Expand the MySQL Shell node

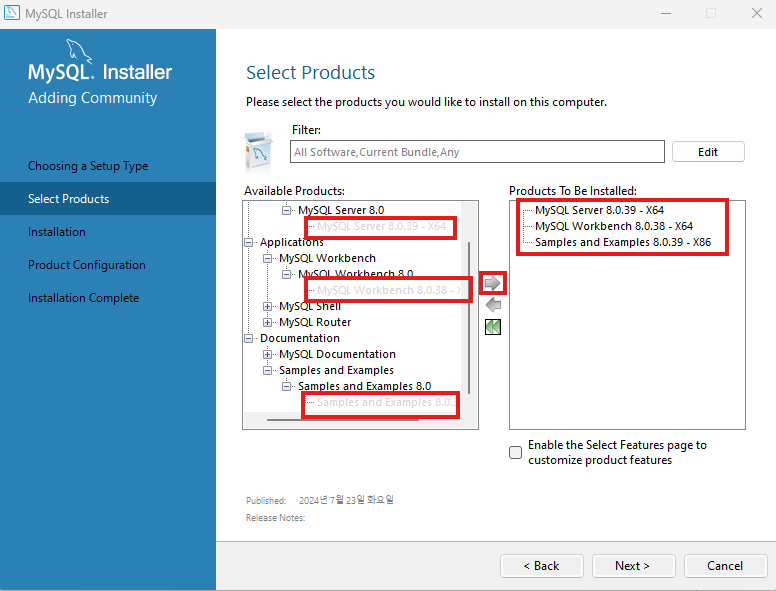point(267,306)
